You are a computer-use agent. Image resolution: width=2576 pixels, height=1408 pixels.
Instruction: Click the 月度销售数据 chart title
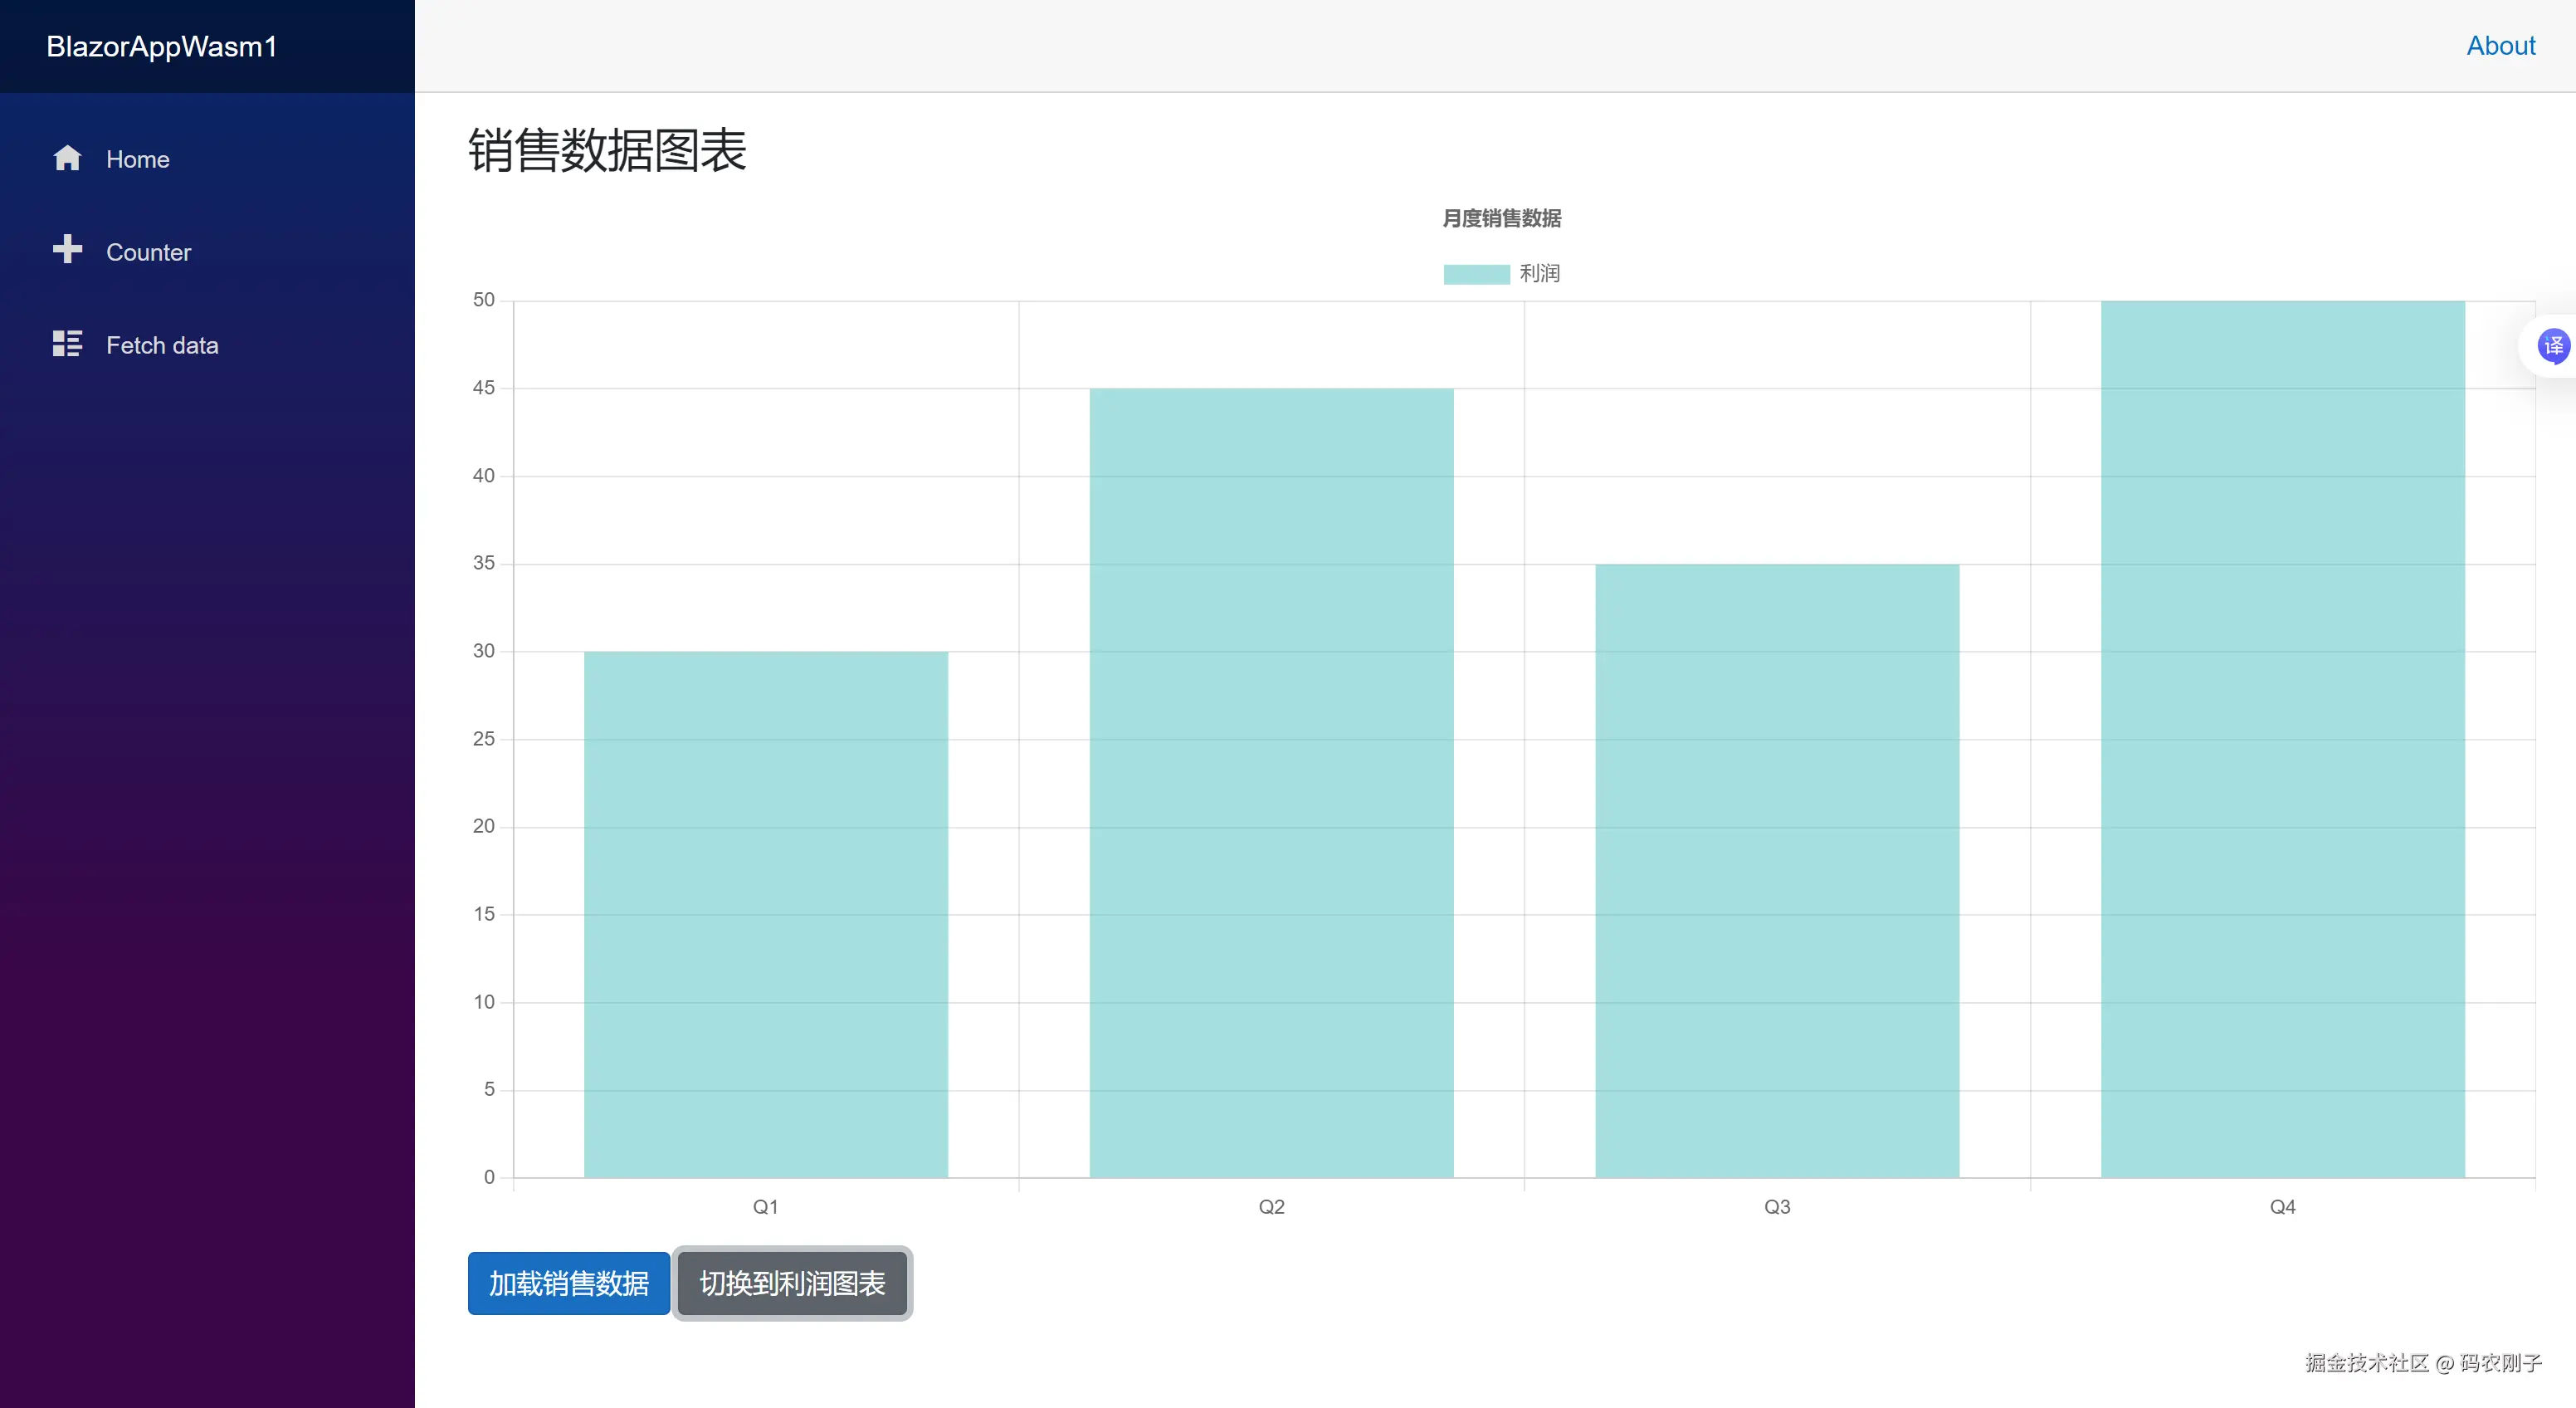tap(1501, 218)
